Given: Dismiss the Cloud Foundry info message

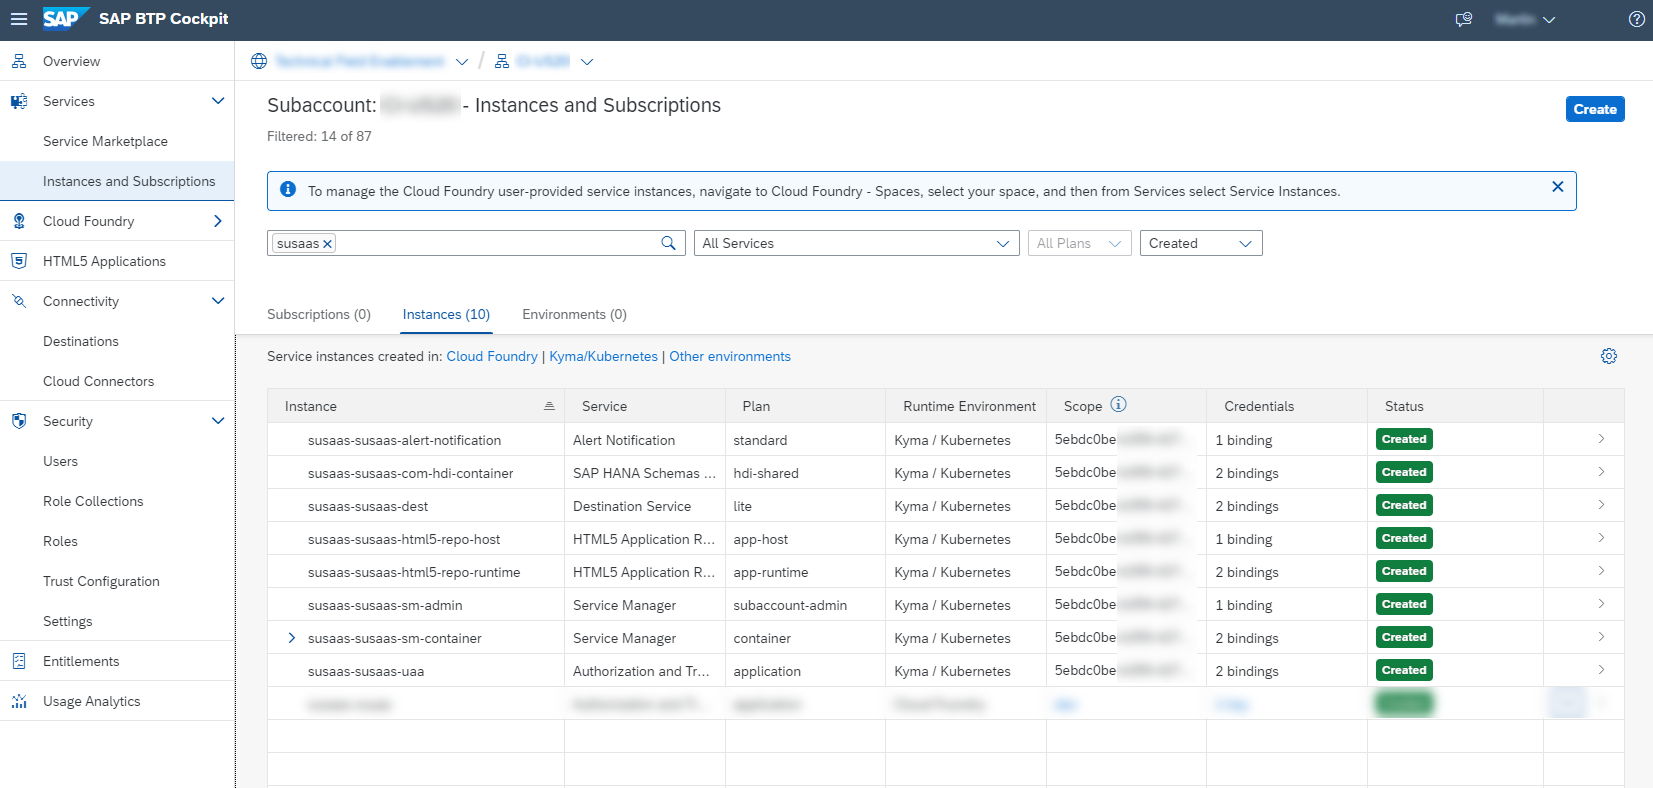Looking at the screenshot, I should click(x=1557, y=187).
